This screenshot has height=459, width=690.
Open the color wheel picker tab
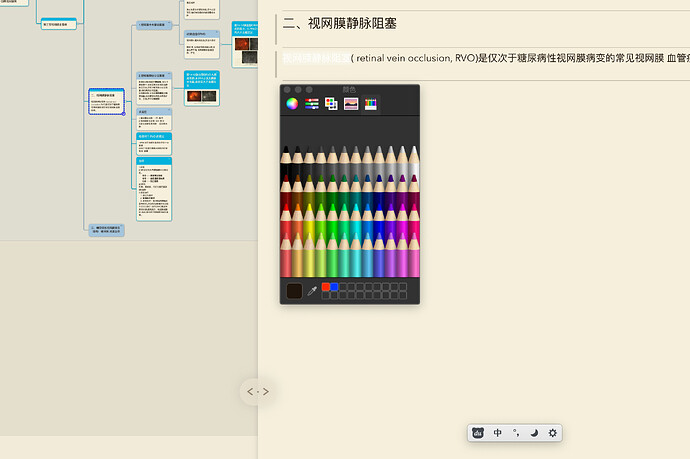[292, 104]
